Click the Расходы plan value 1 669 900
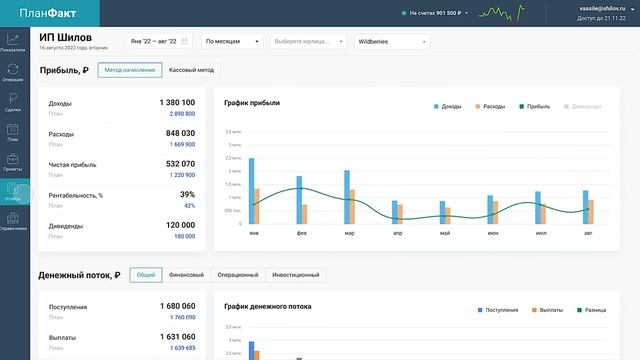This screenshot has height=360, width=640. [182, 144]
